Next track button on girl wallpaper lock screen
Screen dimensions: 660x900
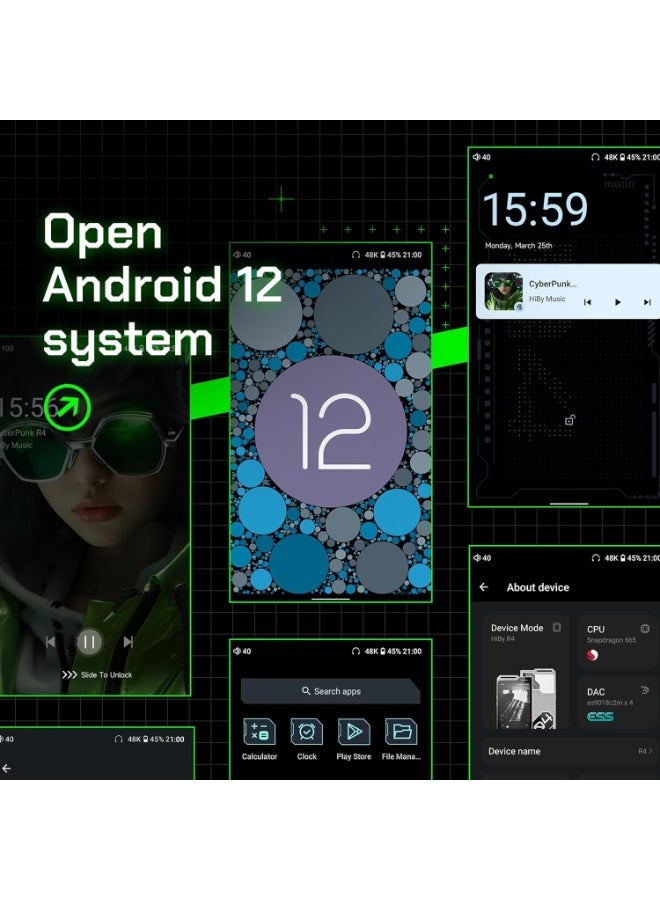coord(128,642)
